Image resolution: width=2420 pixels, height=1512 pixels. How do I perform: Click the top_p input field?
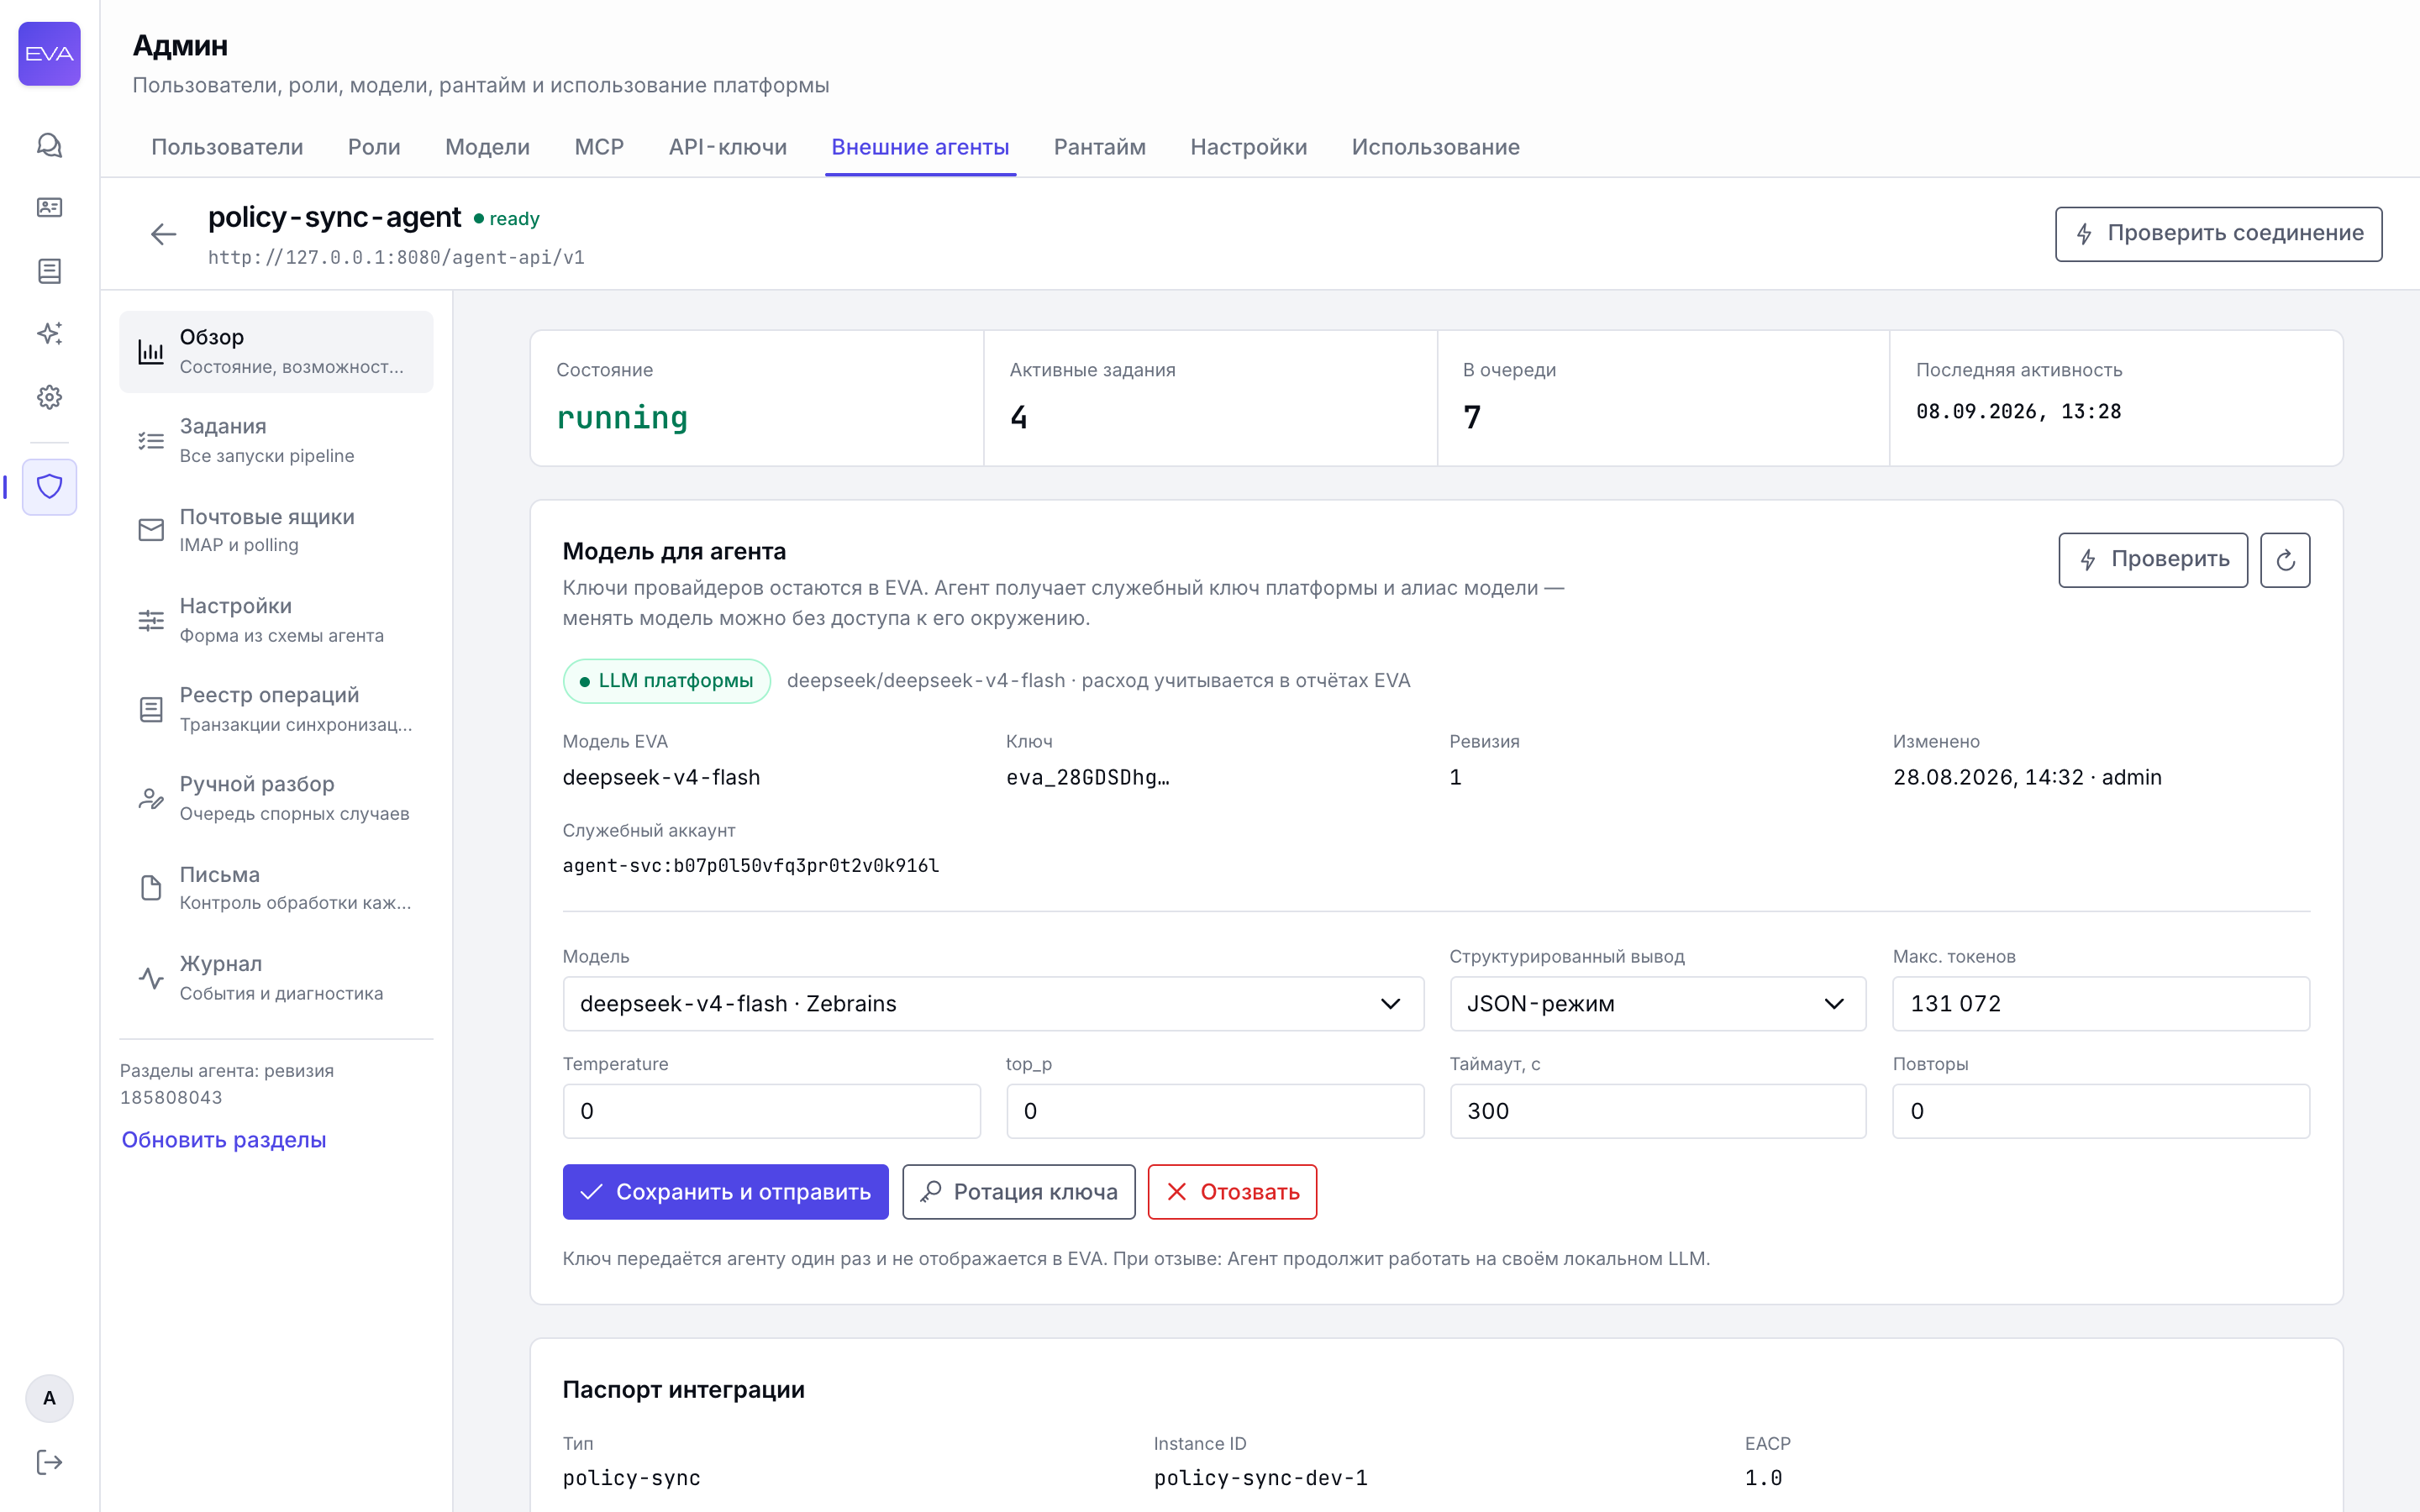pyautogui.click(x=1214, y=1111)
